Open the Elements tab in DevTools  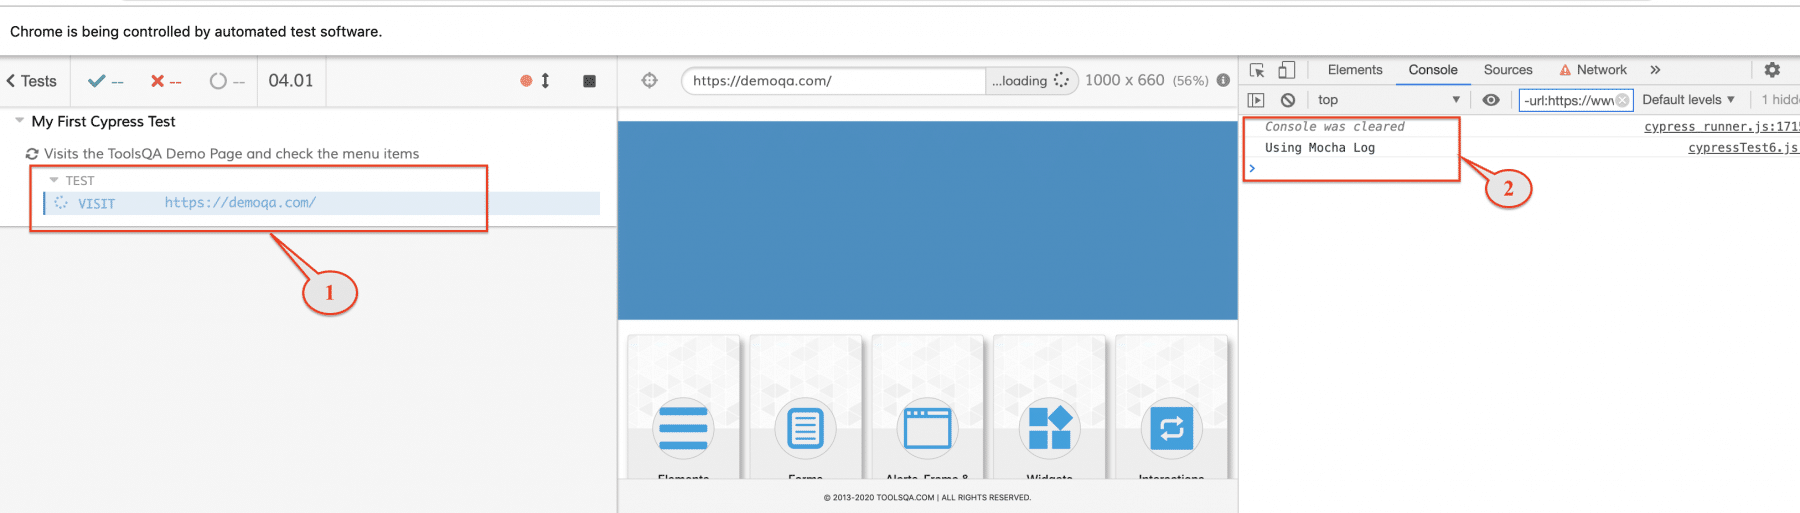[x=1355, y=70]
